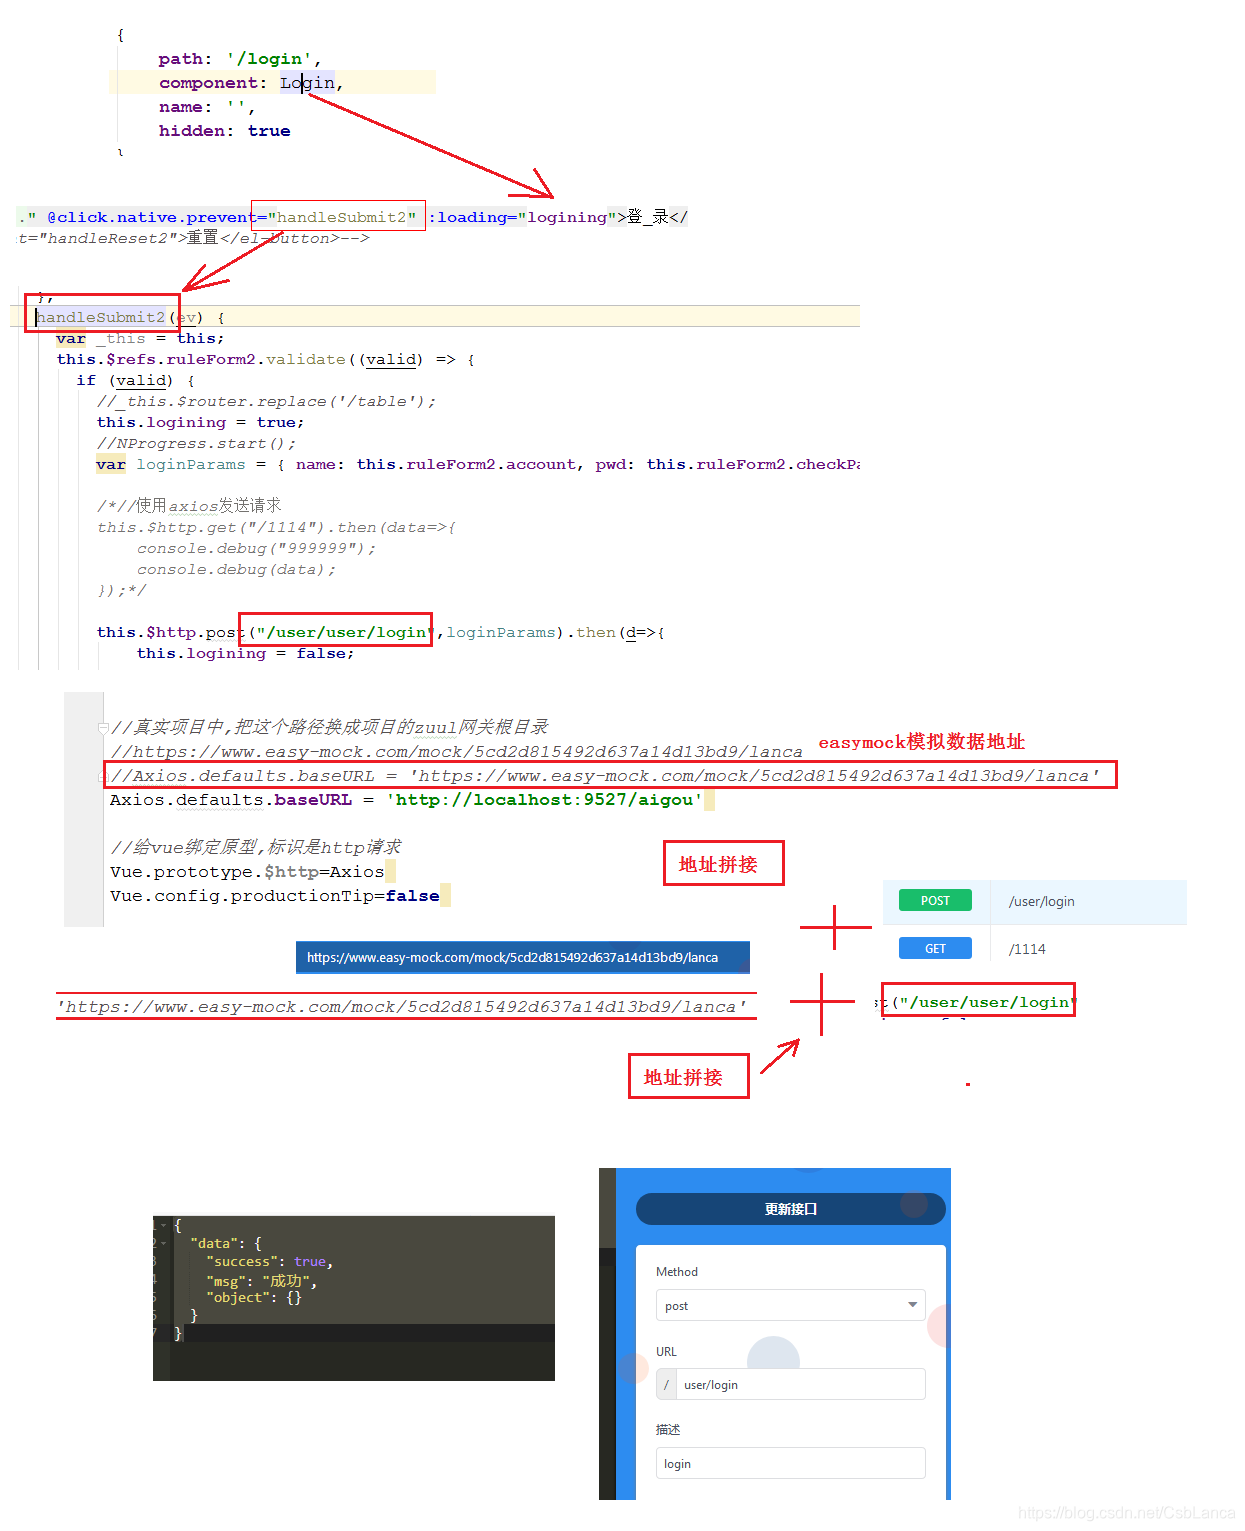This screenshot has width=1245, height=1531.
Task: Click the var loginParams declaration line
Action: pos(478,464)
